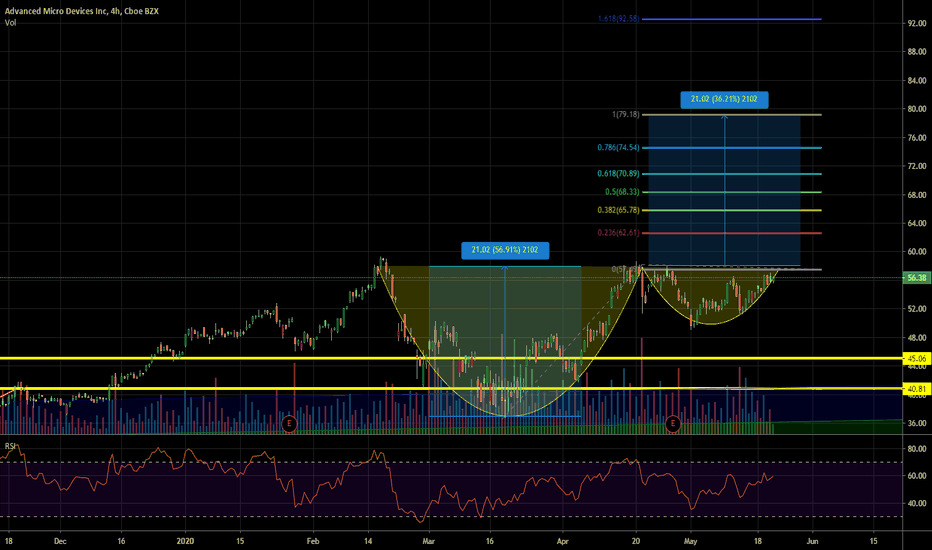Click the 92.00 price axis value

coord(917,23)
